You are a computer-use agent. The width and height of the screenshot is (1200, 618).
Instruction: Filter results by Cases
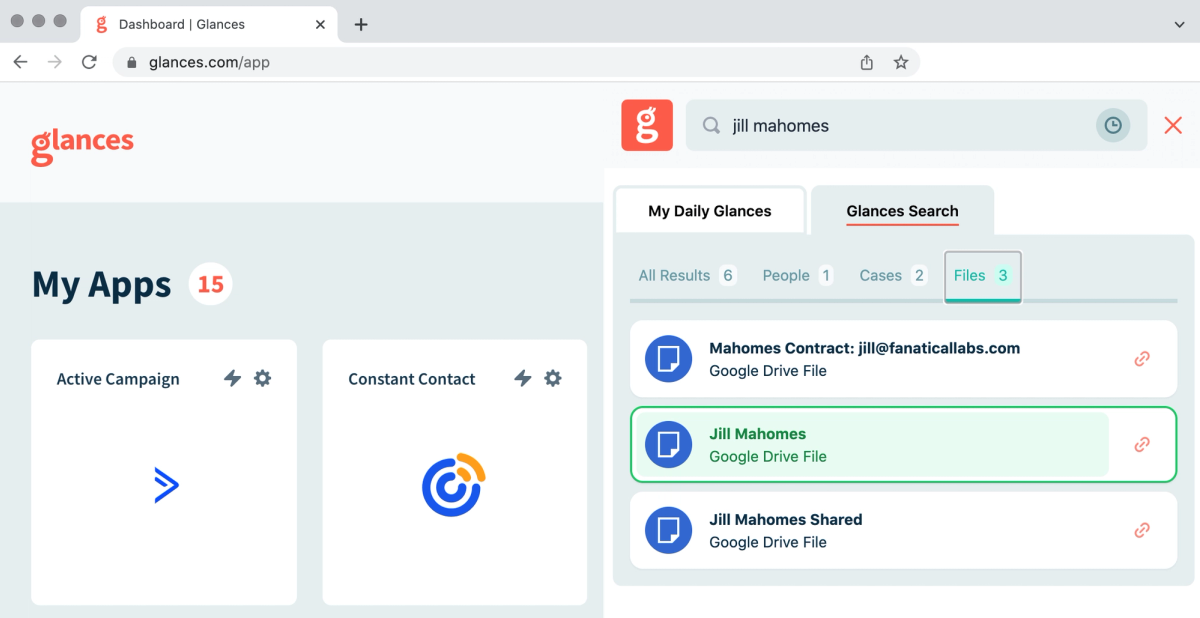click(x=893, y=275)
